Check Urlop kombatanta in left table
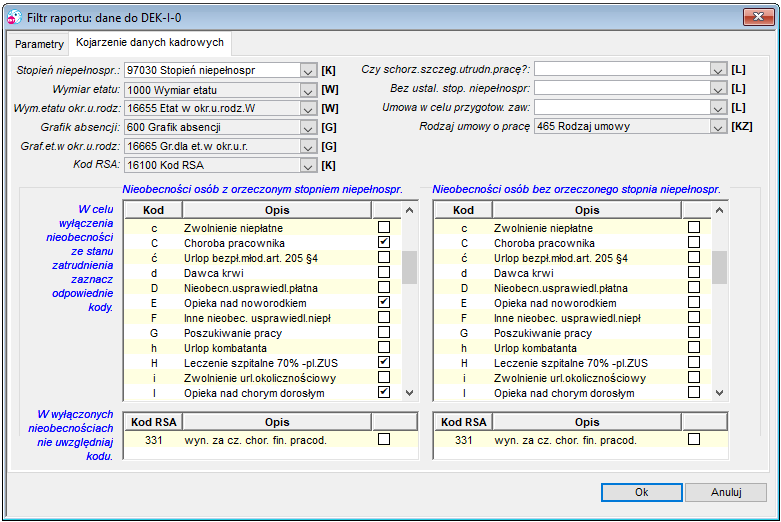Viewport: 781px width, 522px height. pos(384,348)
